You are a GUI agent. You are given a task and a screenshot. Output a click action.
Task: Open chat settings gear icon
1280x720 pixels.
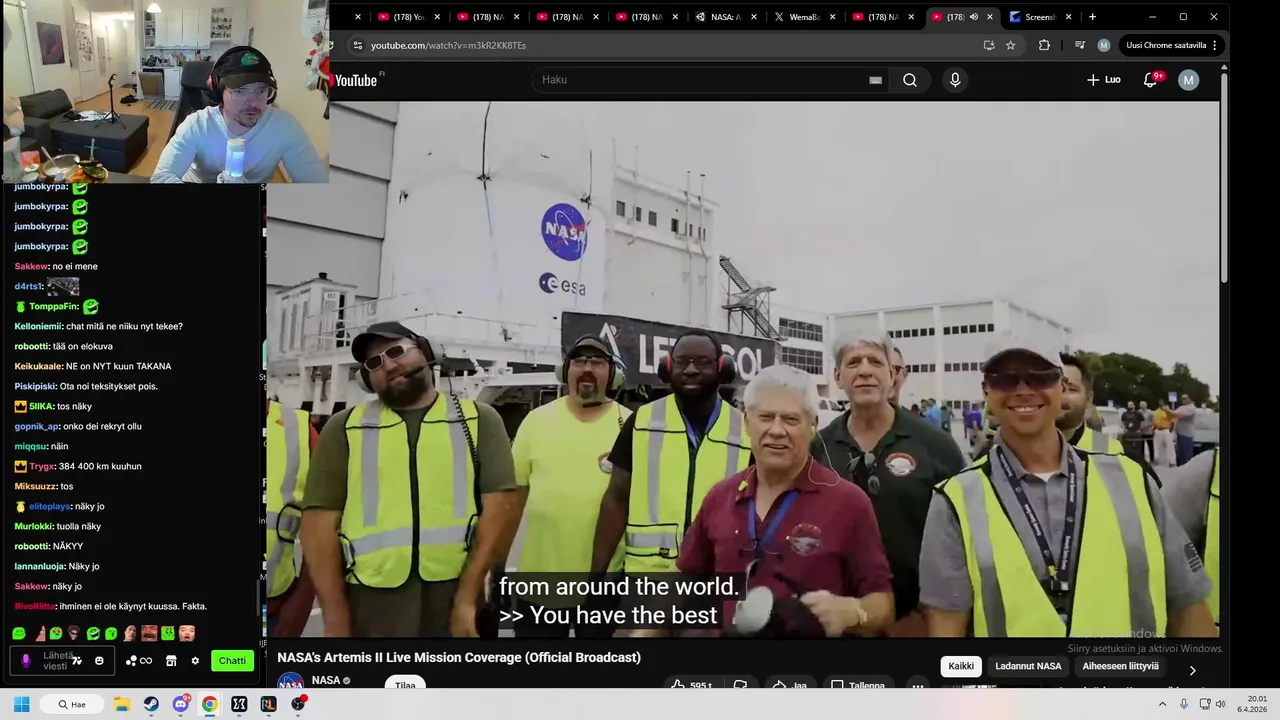[x=195, y=661]
